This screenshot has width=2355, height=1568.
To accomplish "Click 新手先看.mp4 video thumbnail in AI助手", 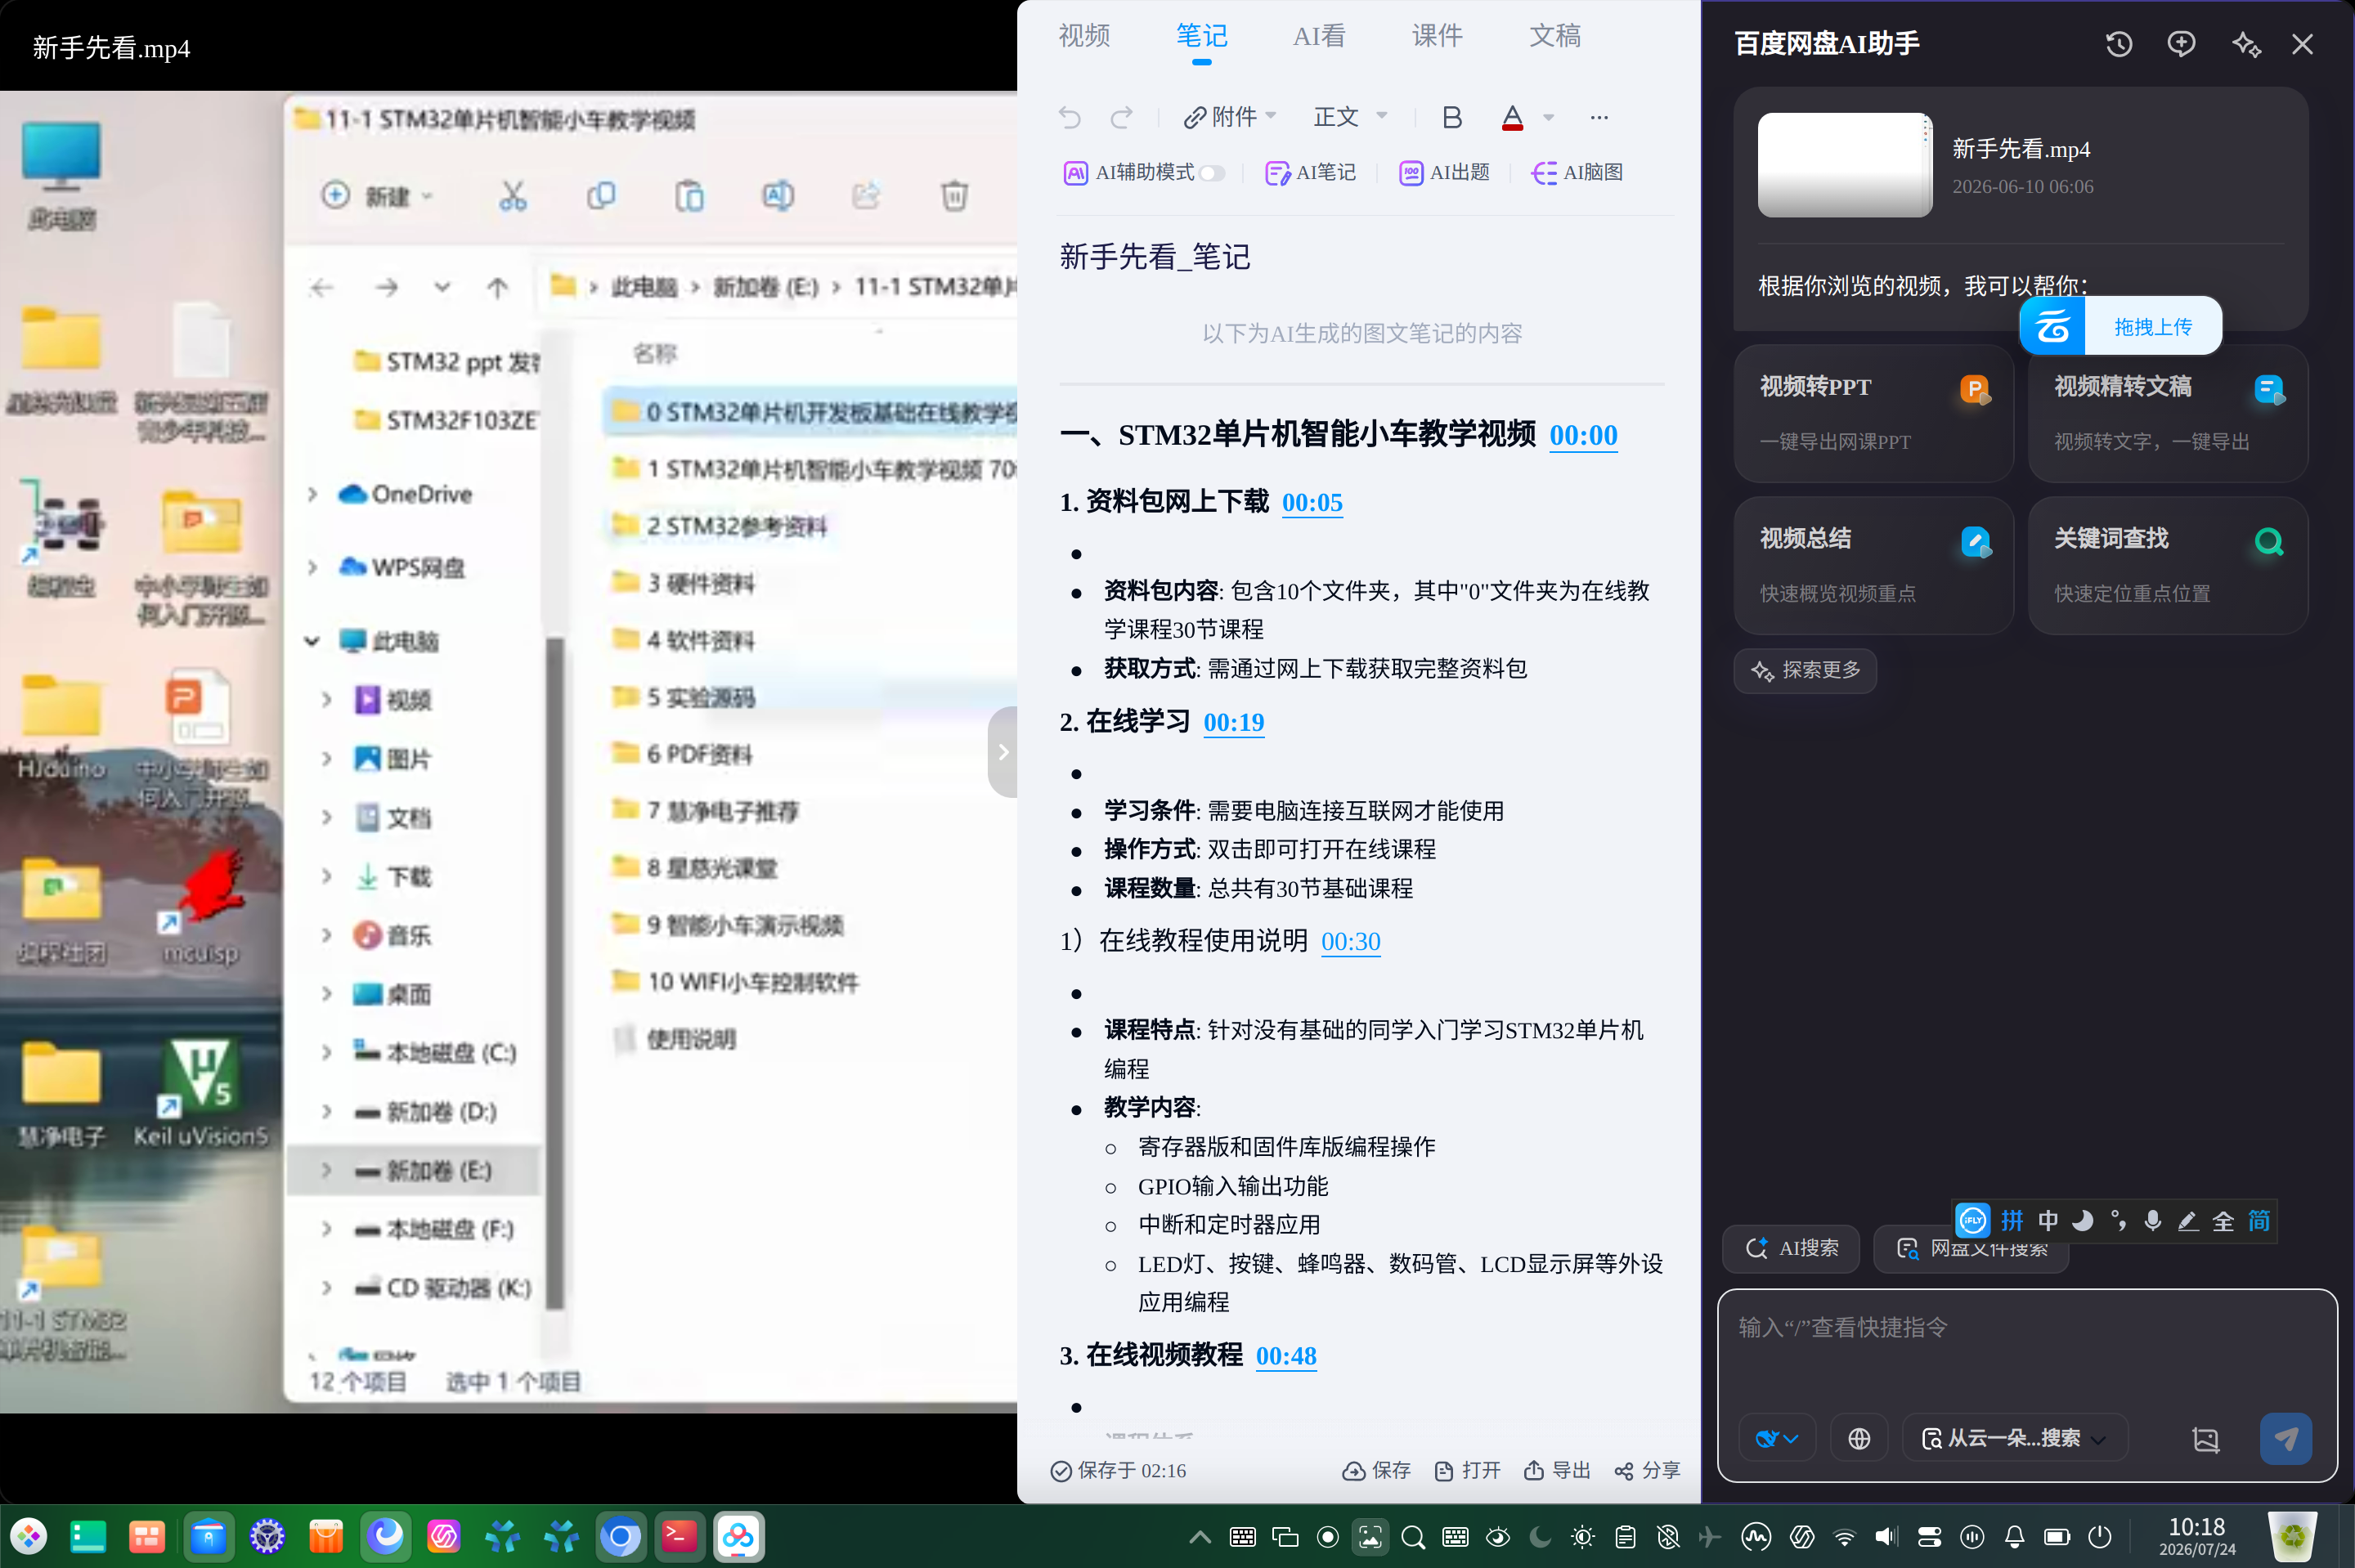I will tap(1844, 165).
